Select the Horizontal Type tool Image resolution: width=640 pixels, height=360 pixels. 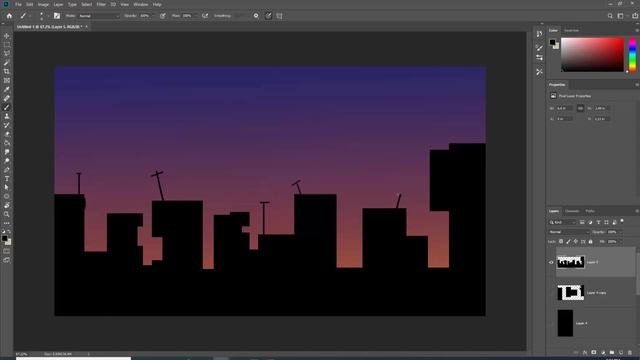click(x=7, y=179)
